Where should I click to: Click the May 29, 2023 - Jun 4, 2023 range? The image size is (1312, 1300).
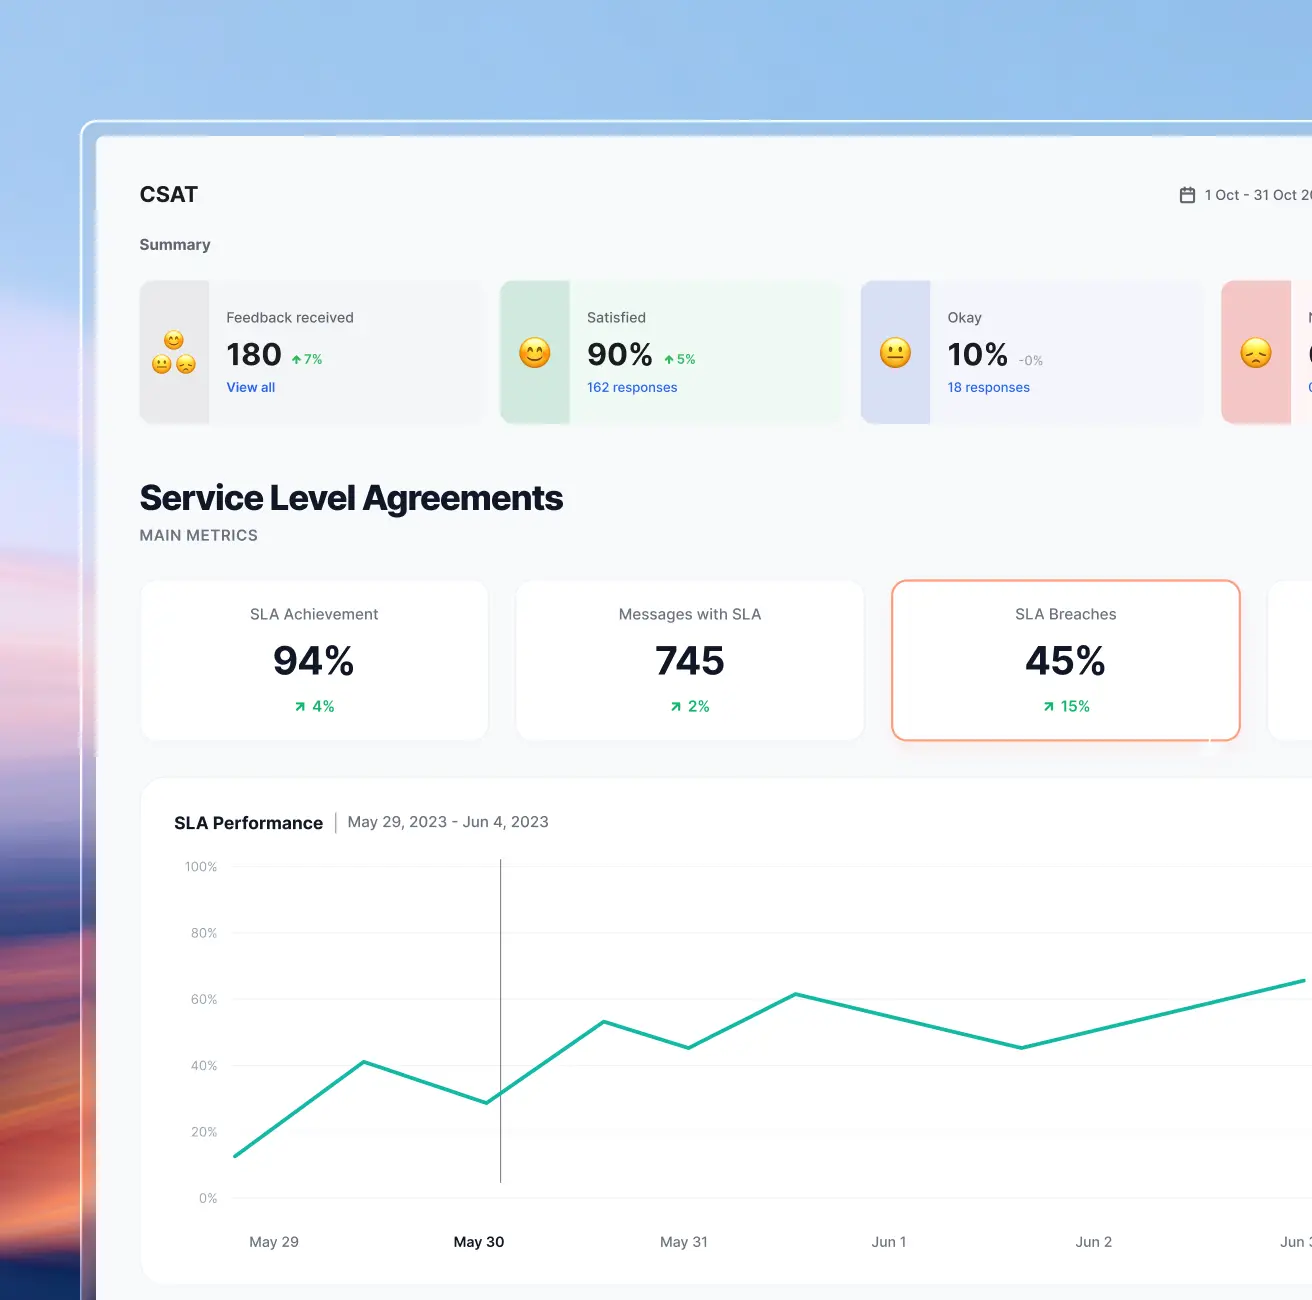448,822
